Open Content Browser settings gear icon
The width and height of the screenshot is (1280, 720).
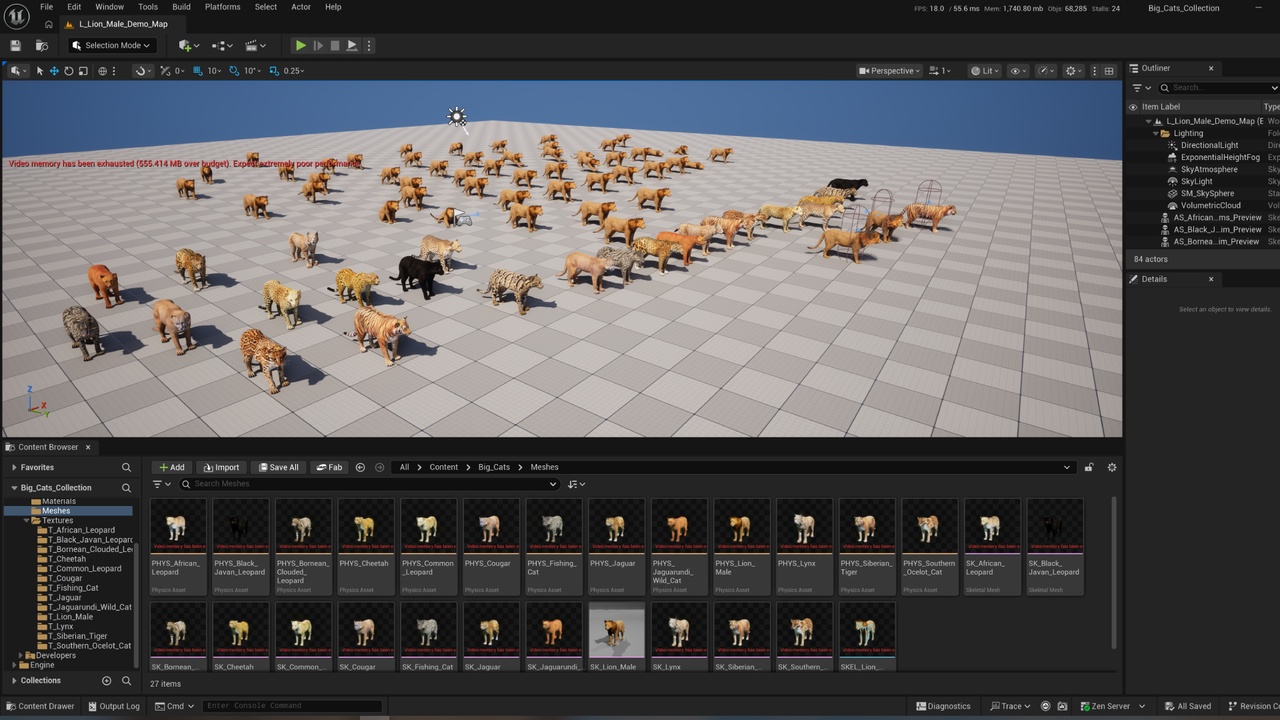tap(1111, 467)
